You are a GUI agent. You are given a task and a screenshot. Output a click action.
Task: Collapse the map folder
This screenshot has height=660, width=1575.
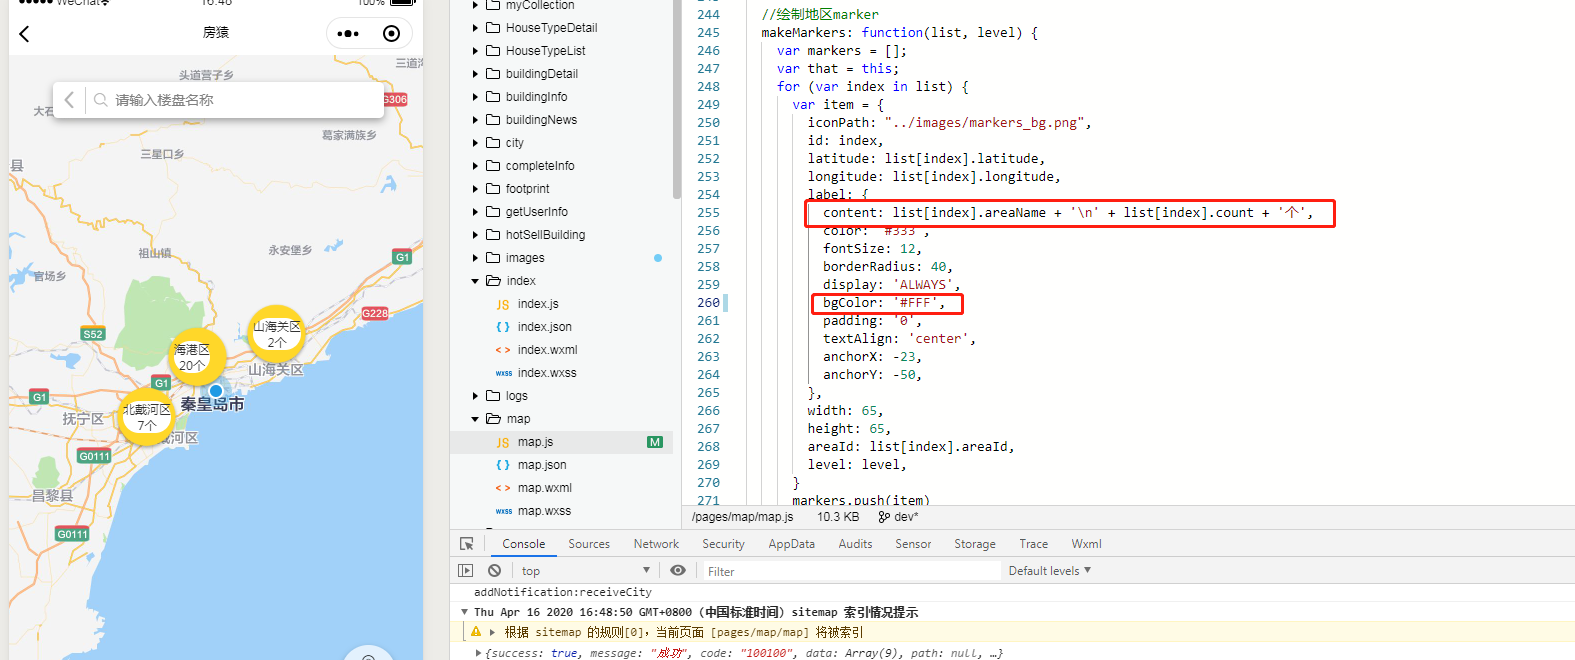click(475, 419)
